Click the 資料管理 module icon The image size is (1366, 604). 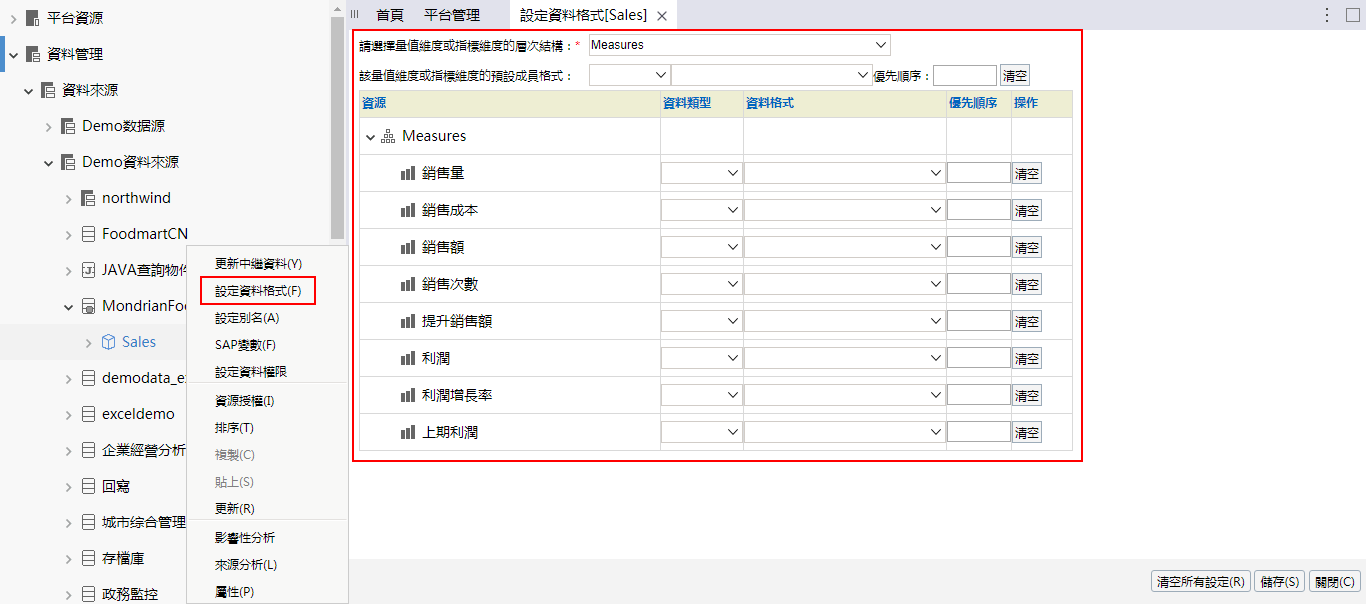33,54
